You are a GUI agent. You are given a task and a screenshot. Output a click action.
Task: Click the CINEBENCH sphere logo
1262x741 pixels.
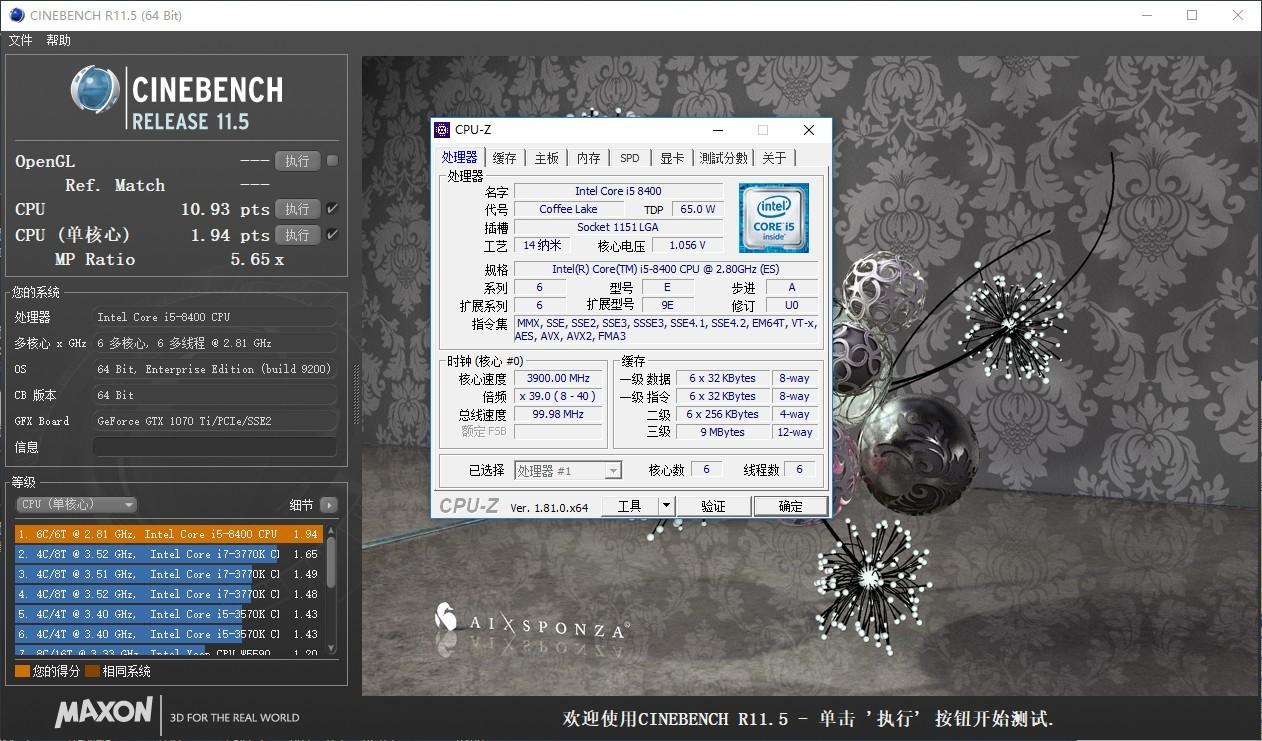[96, 91]
